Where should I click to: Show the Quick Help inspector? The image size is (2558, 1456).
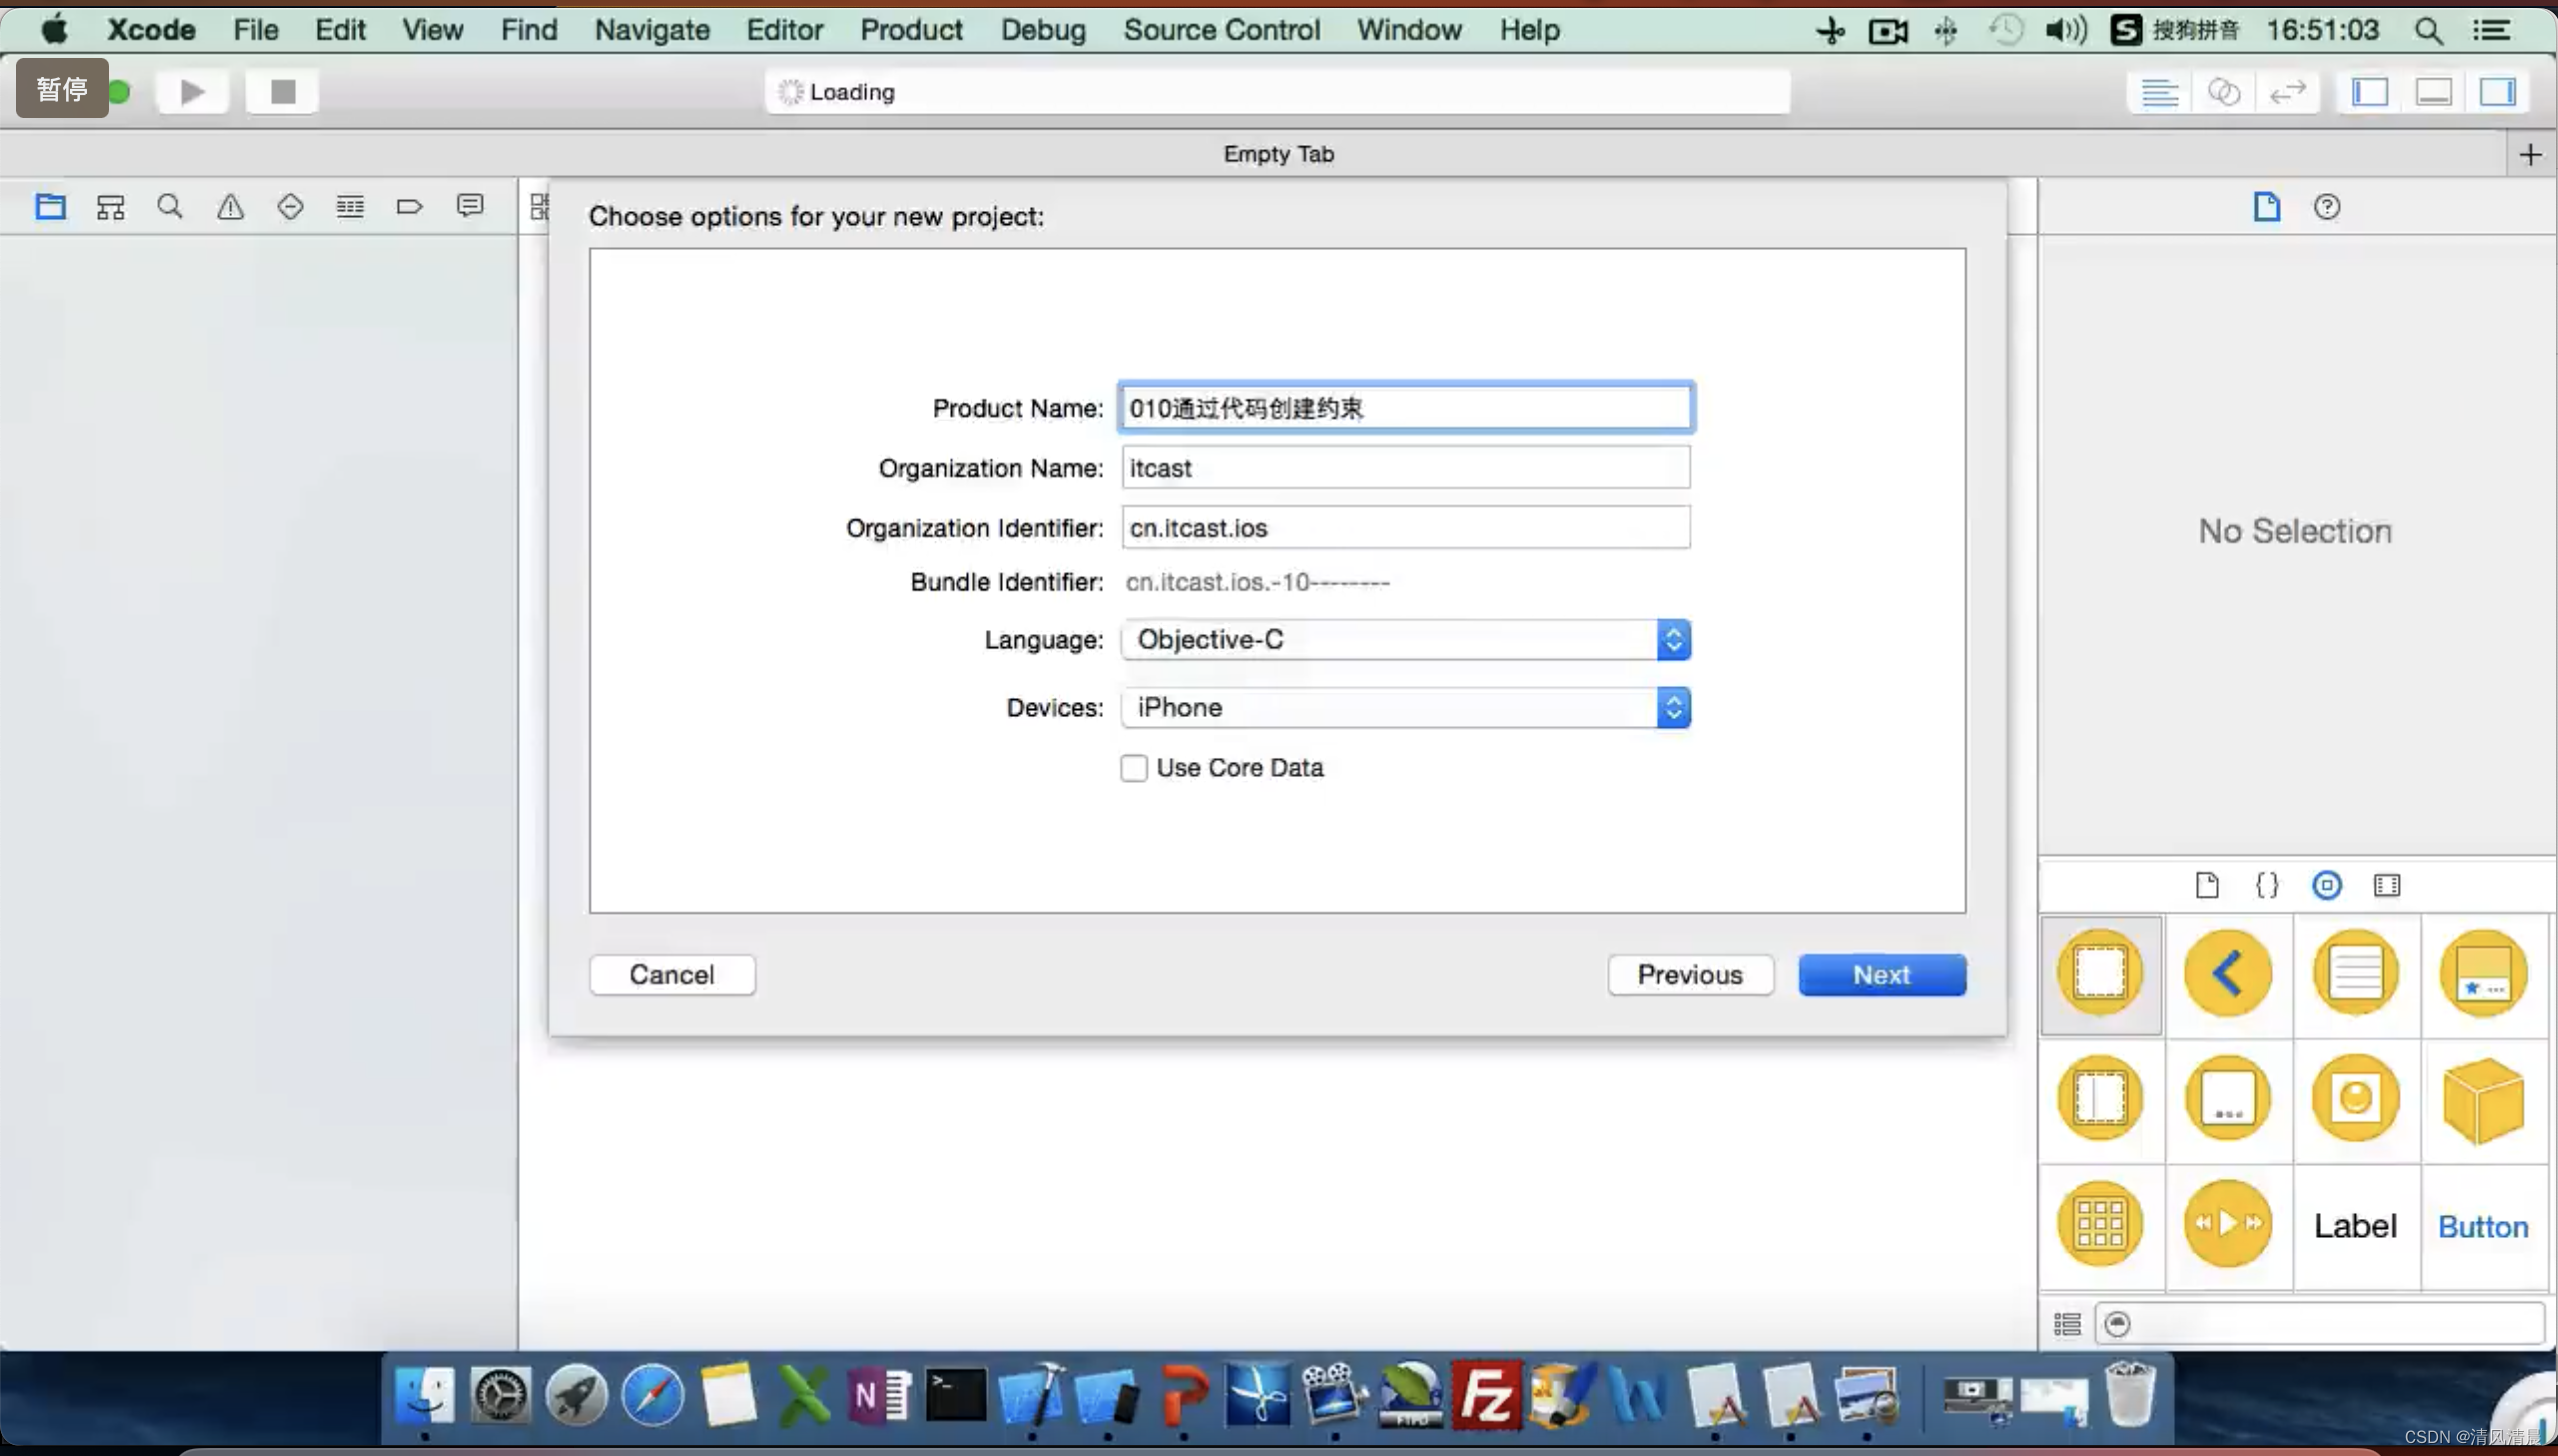tap(2327, 207)
